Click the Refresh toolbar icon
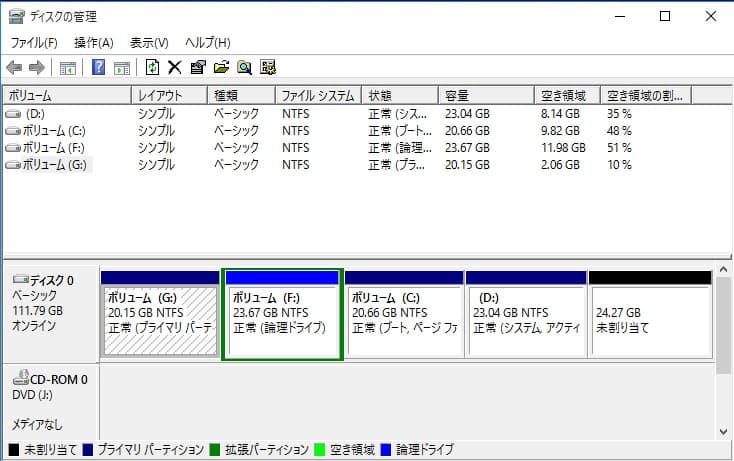This screenshot has width=734, height=461. pos(152,68)
